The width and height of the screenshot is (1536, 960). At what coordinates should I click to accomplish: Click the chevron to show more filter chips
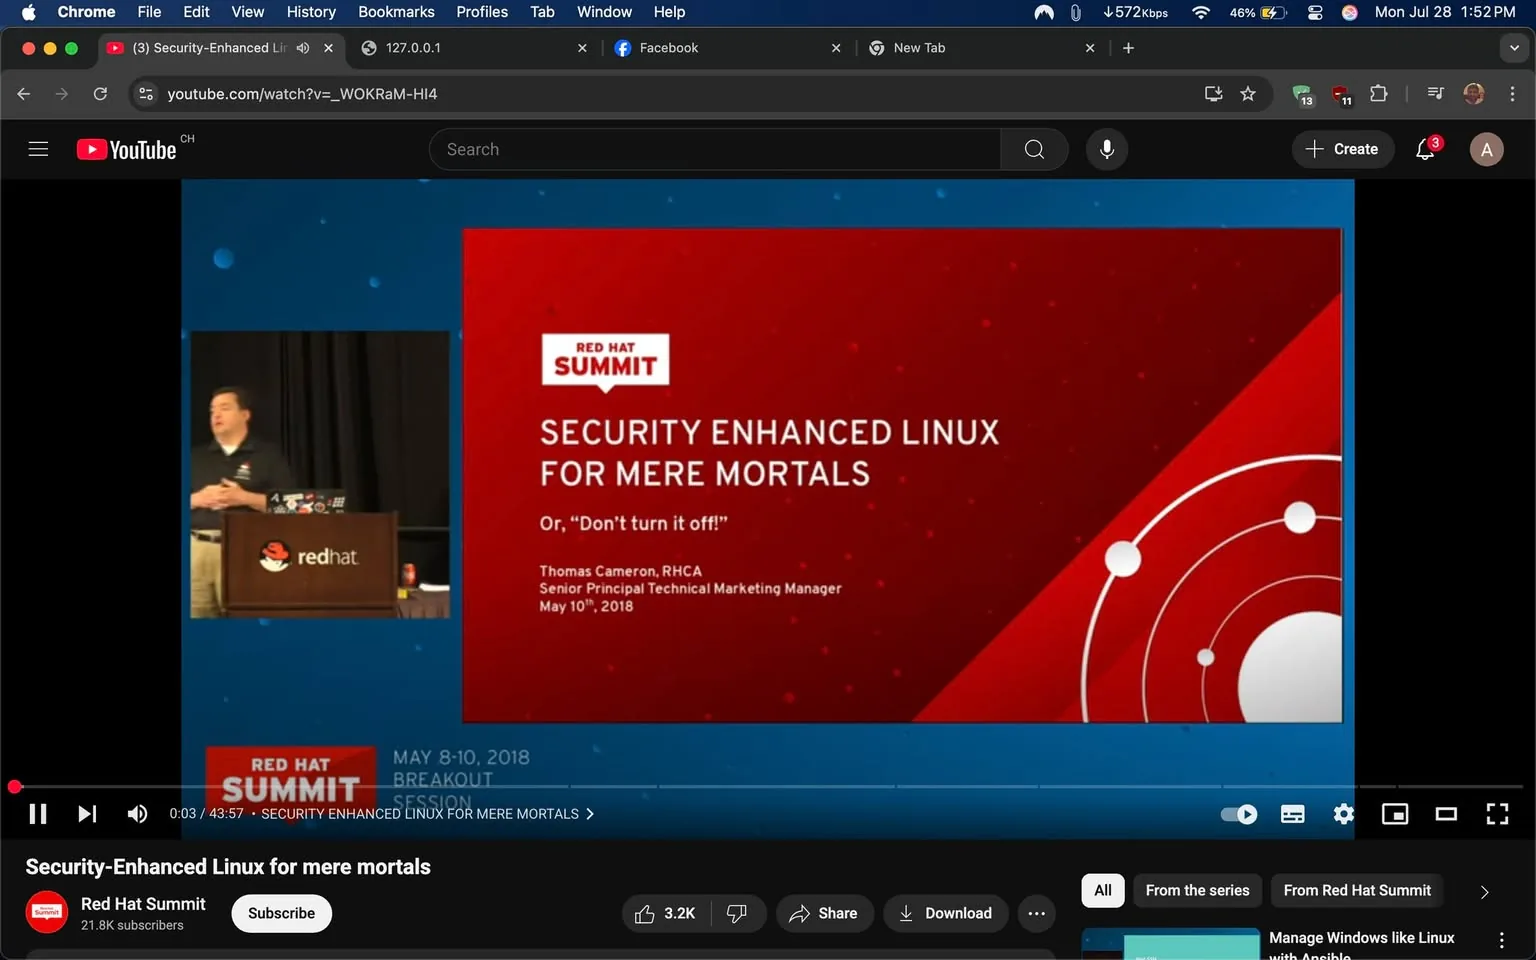[x=1484, y=891]
